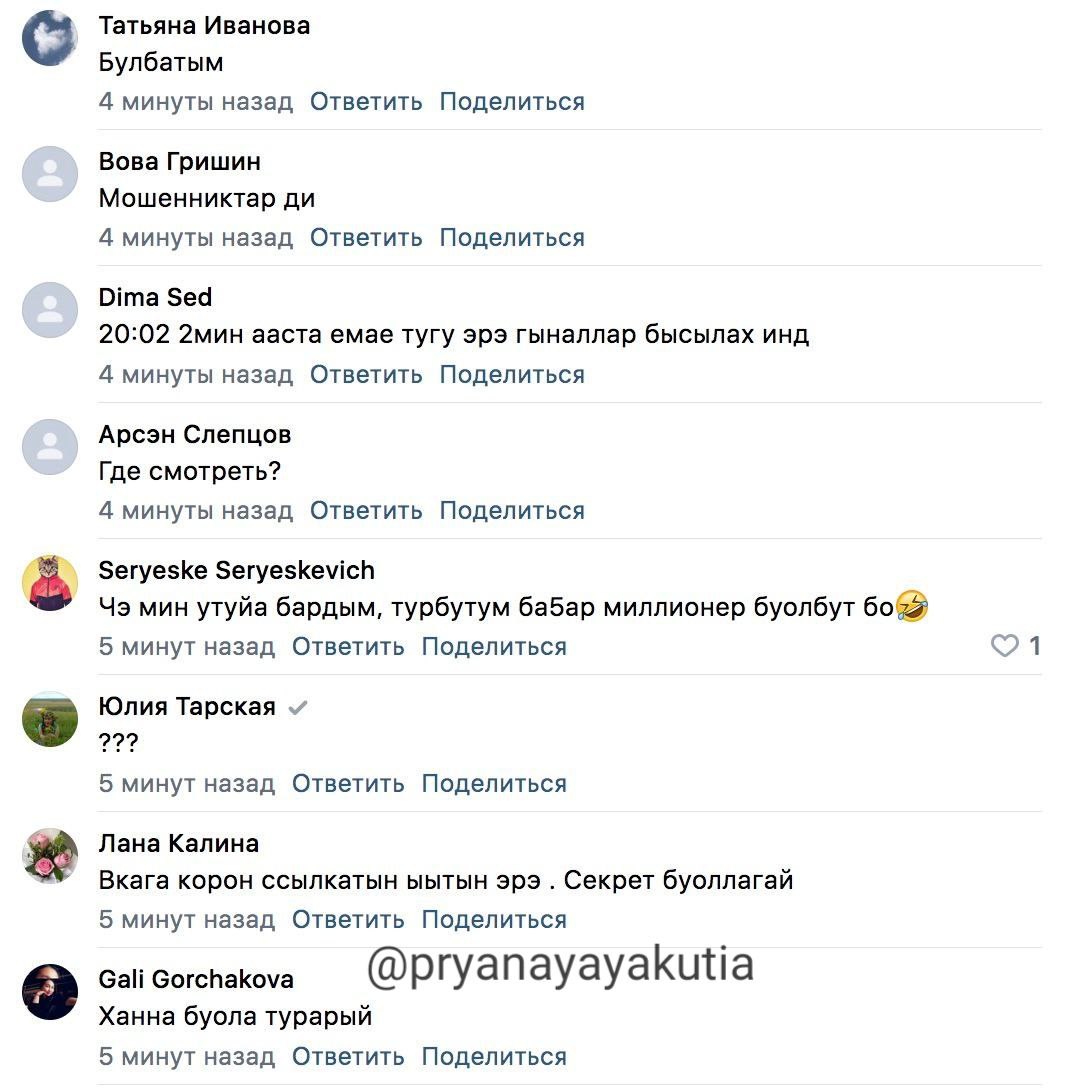The height and width of the screenshot is (1092, 1082).
Task: Share Вова Гришин's comment
Action: [x=512, y=238]
